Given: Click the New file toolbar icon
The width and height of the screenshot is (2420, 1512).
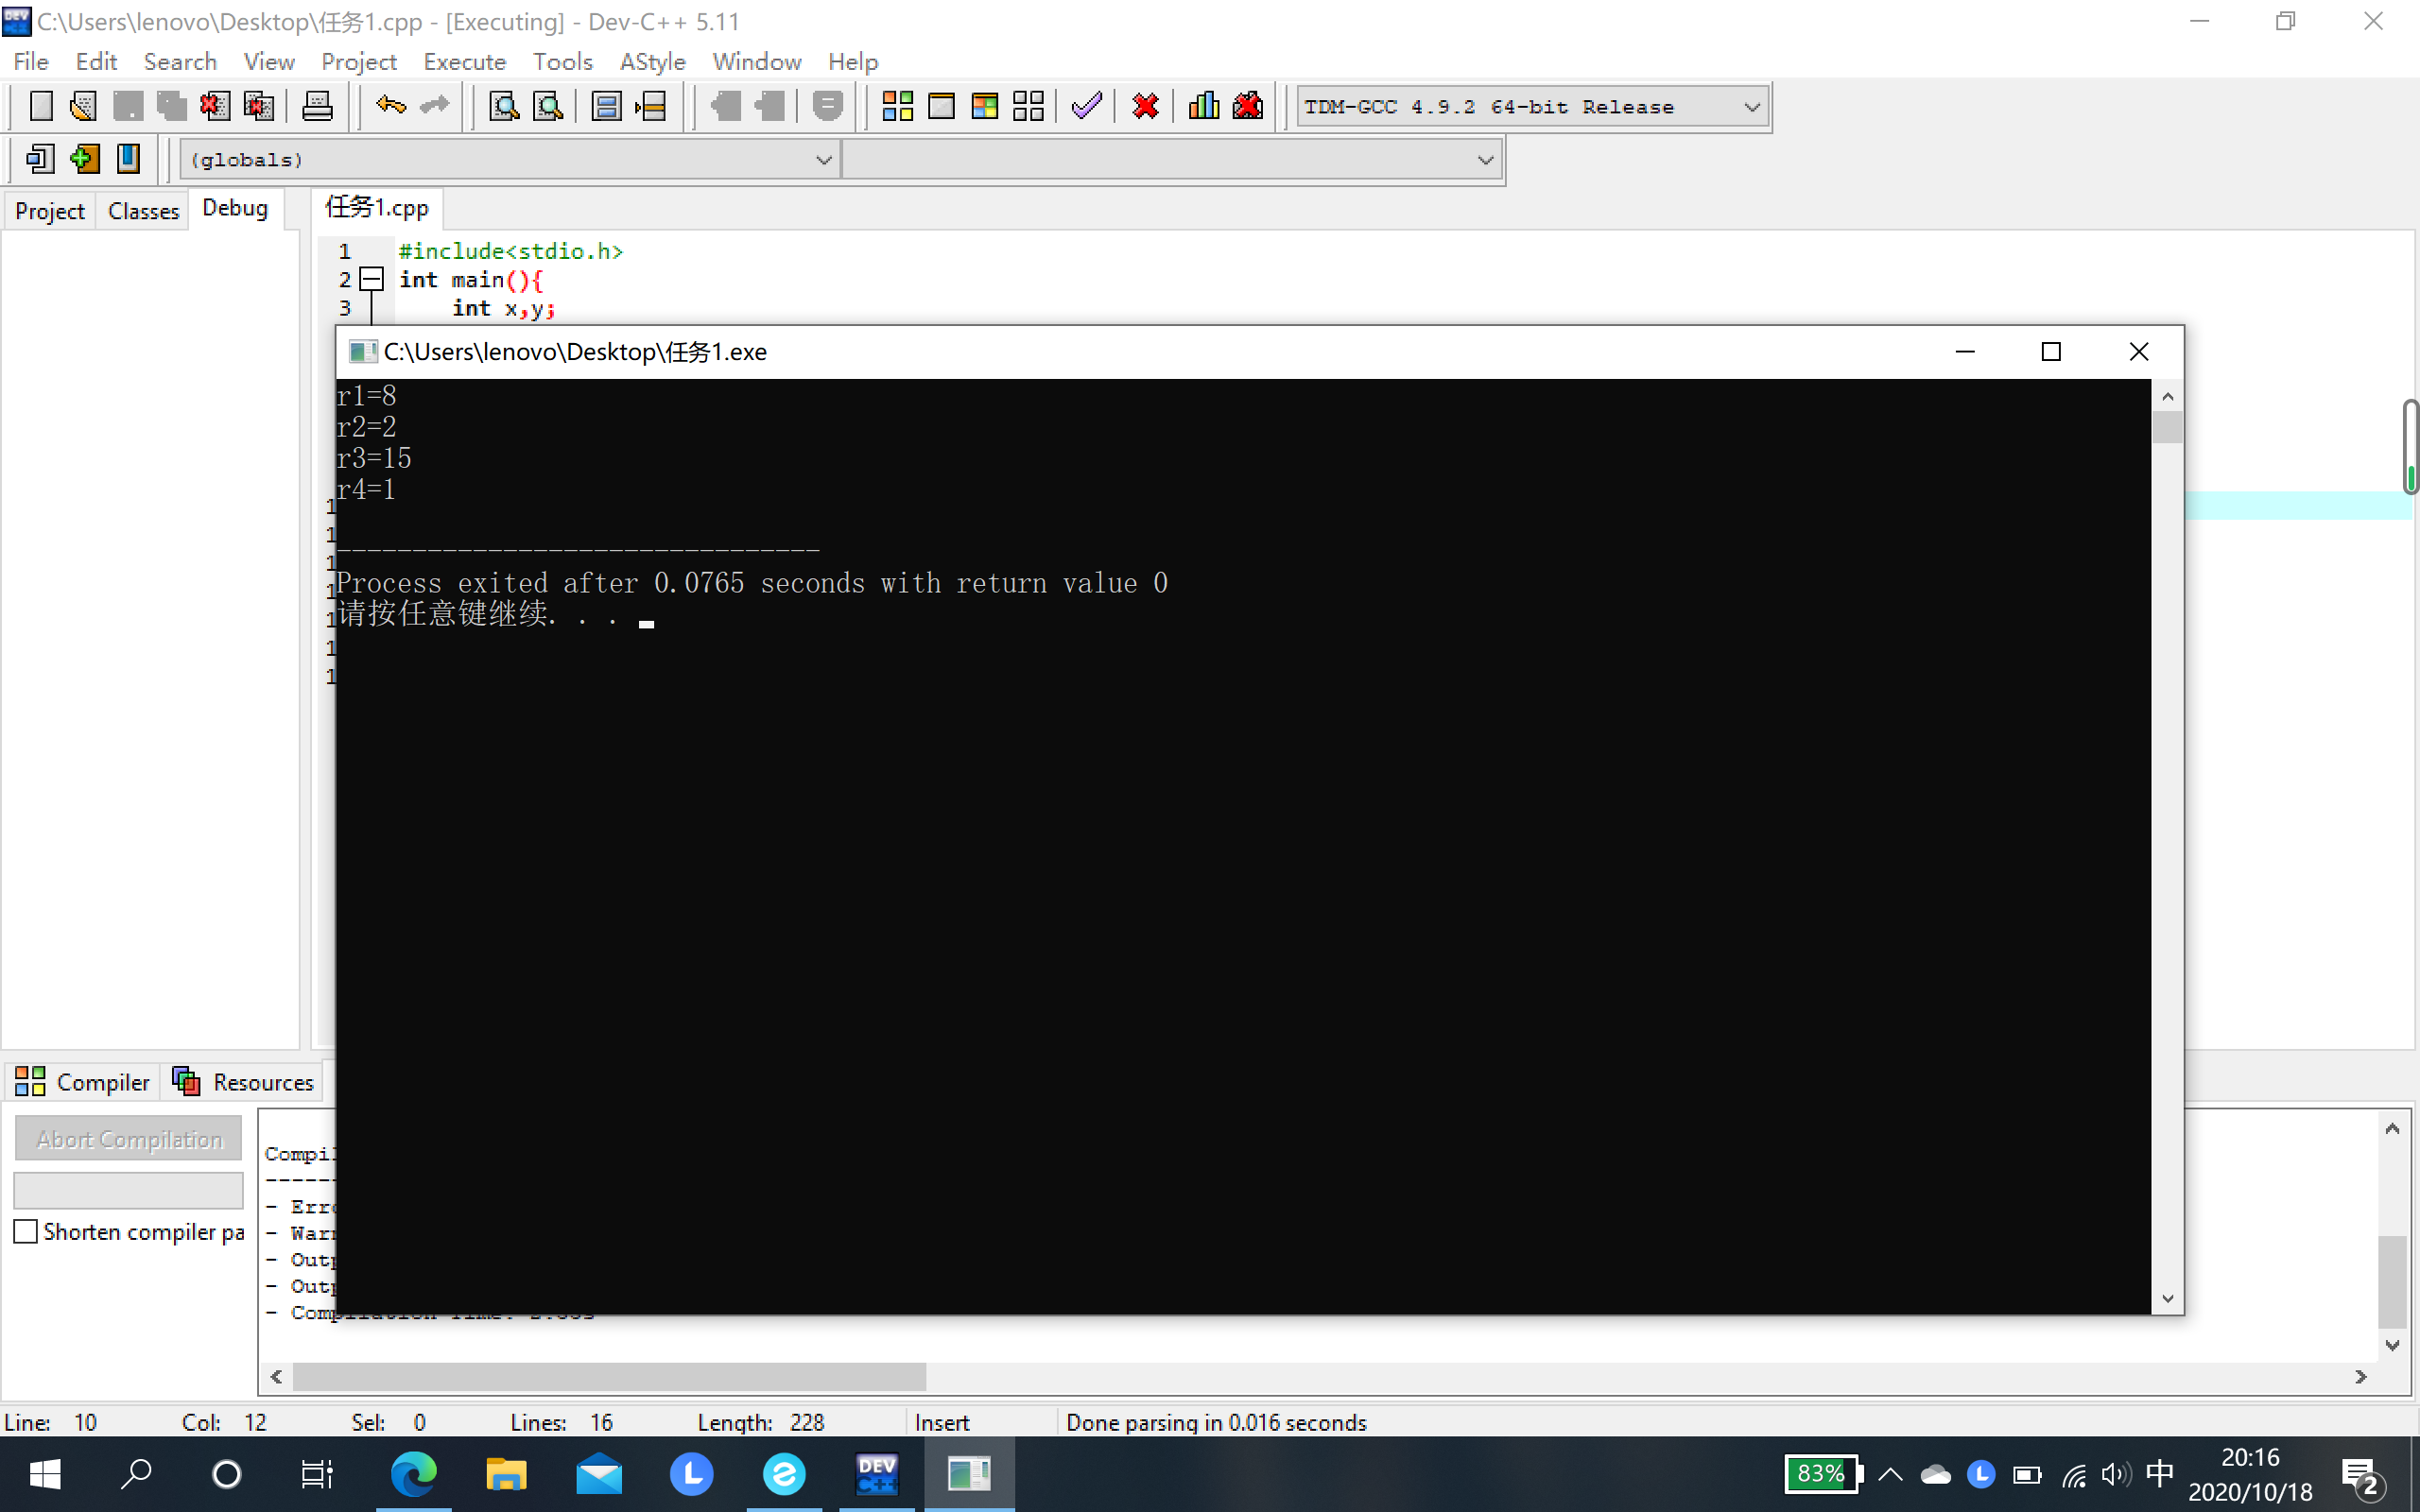Looking at the screenshot, I should pos(41,106).
